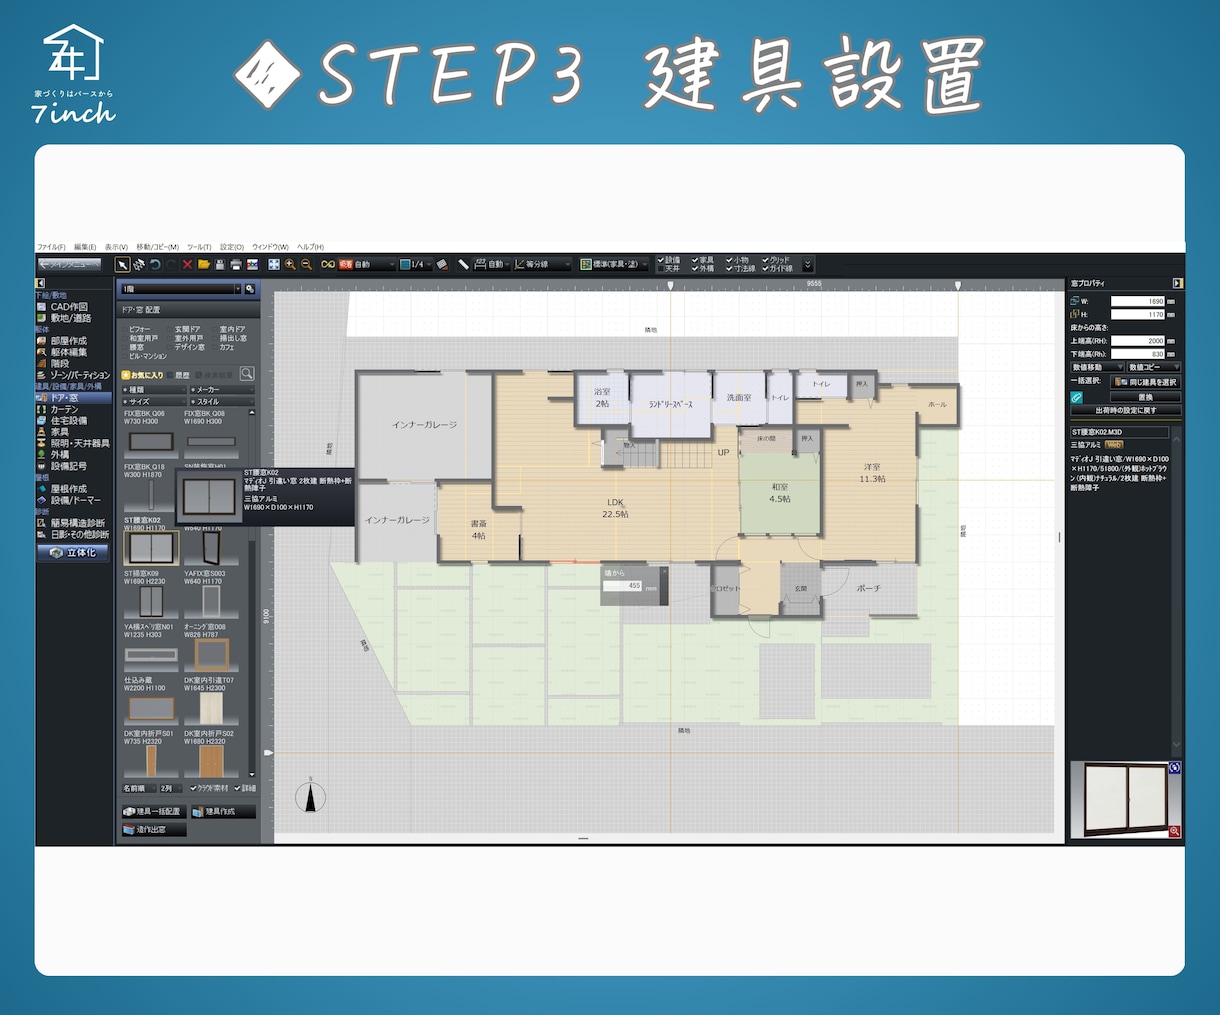Viewport: 1220px width, 1015px height.
Task: Click the 立体化 button
Action: tap(73, 552)
